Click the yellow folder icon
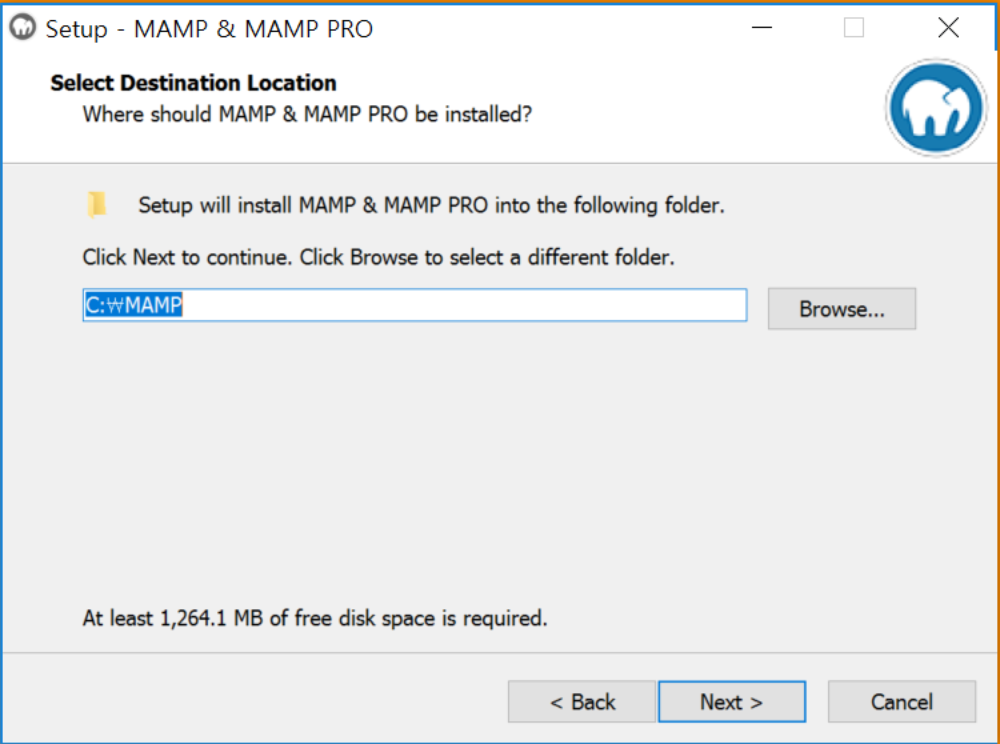 click(96, 205)
